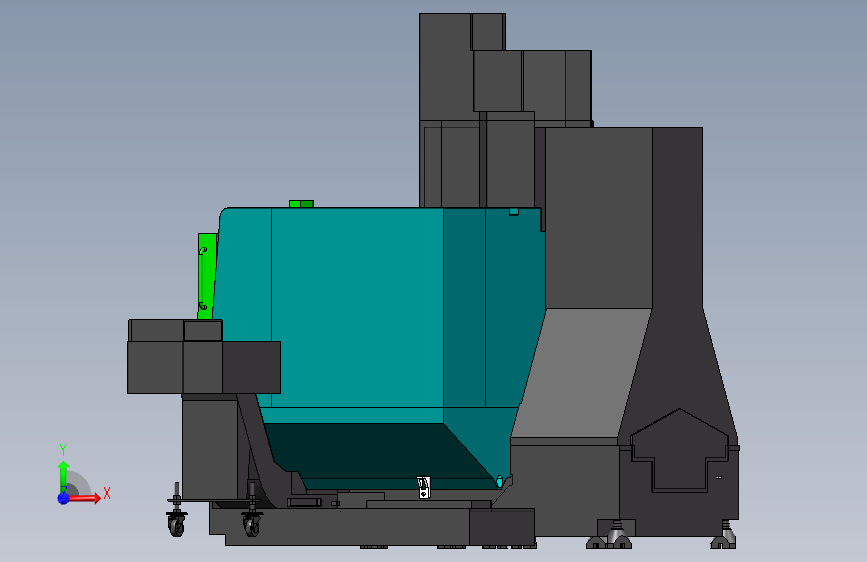Select the light gray sloped panel
Screen dimensions: 867x562
click(x=581, y=373)
